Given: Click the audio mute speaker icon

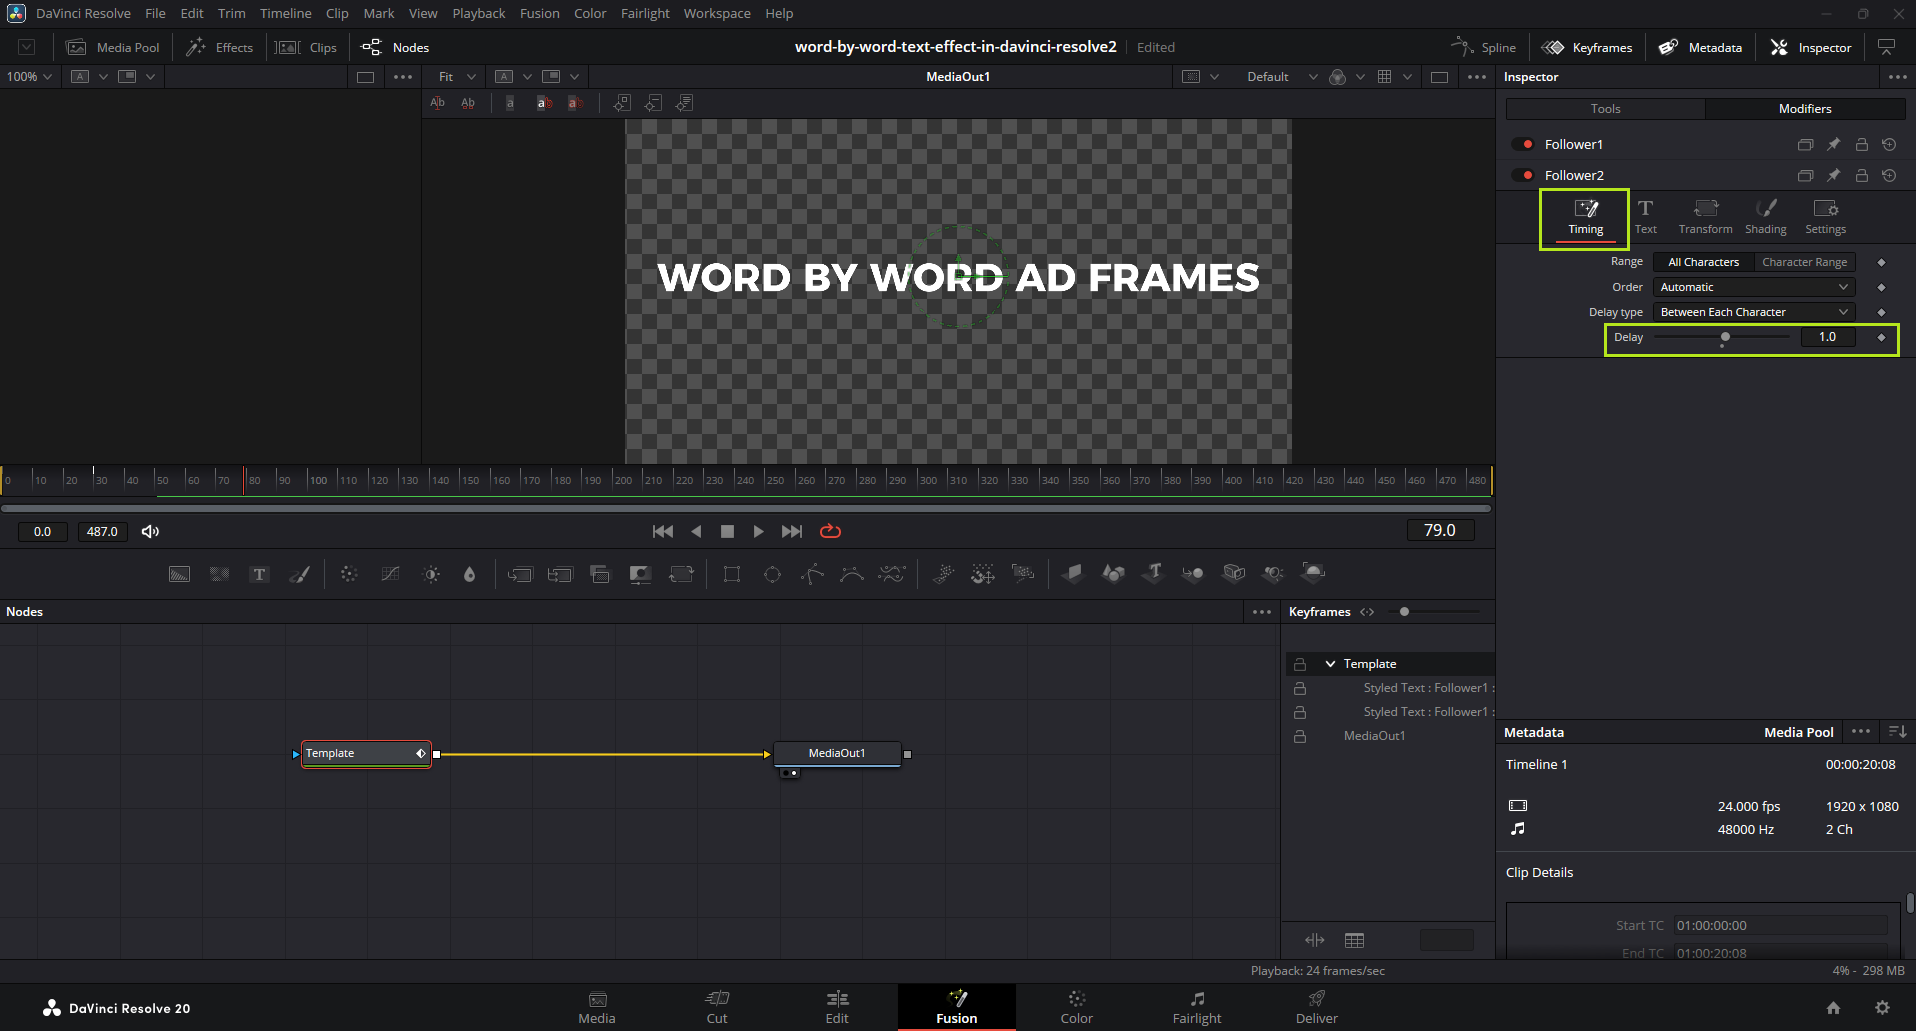Looking at the screenshot, I should 150,532.
